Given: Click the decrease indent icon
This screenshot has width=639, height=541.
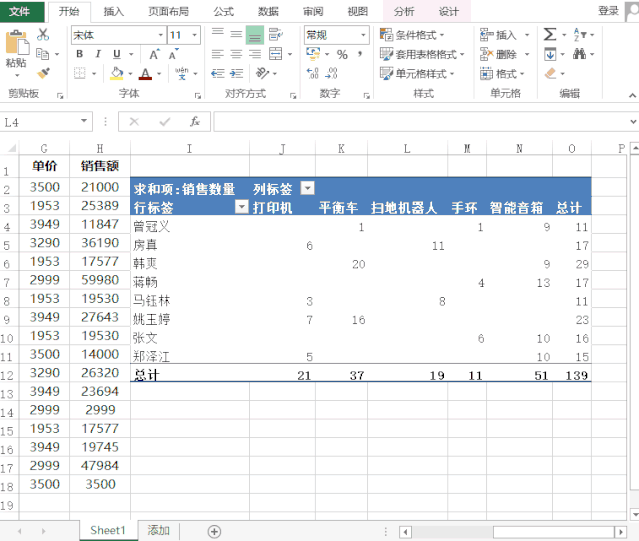Looking at the screenshot, I should [218, 73].
